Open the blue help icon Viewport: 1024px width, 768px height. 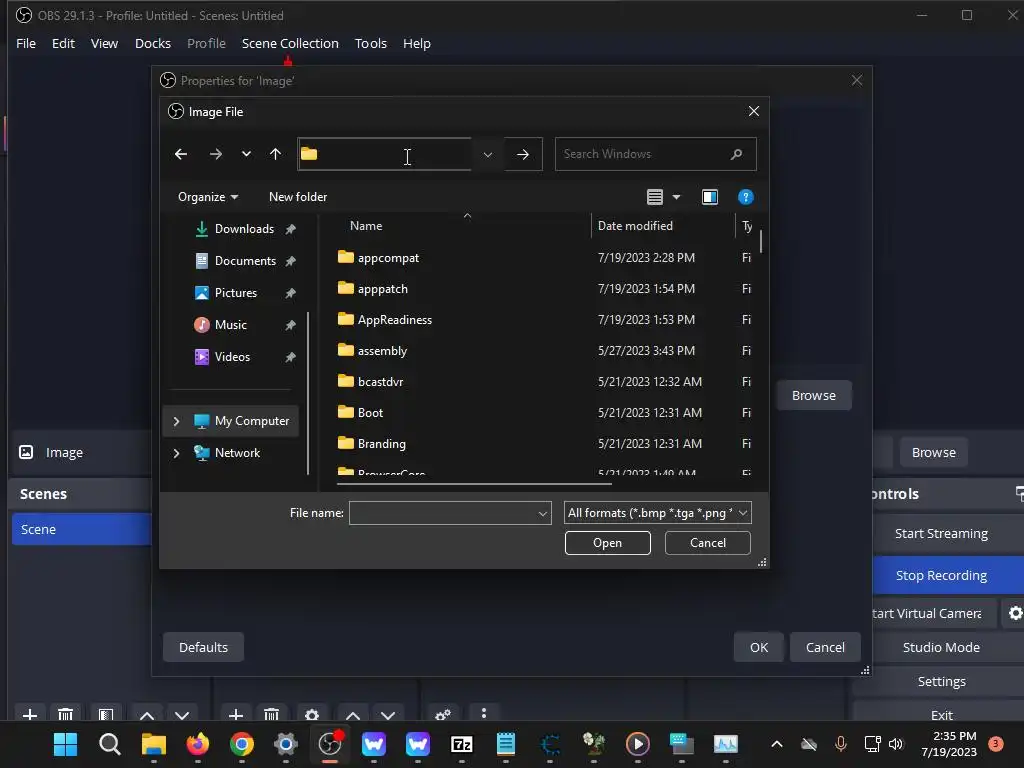745,197
